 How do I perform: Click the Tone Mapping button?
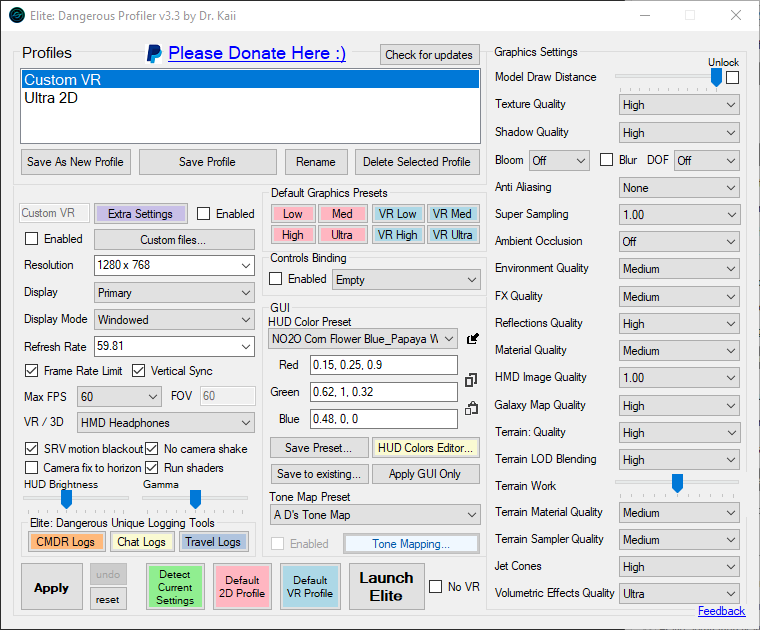click(411, 544)
